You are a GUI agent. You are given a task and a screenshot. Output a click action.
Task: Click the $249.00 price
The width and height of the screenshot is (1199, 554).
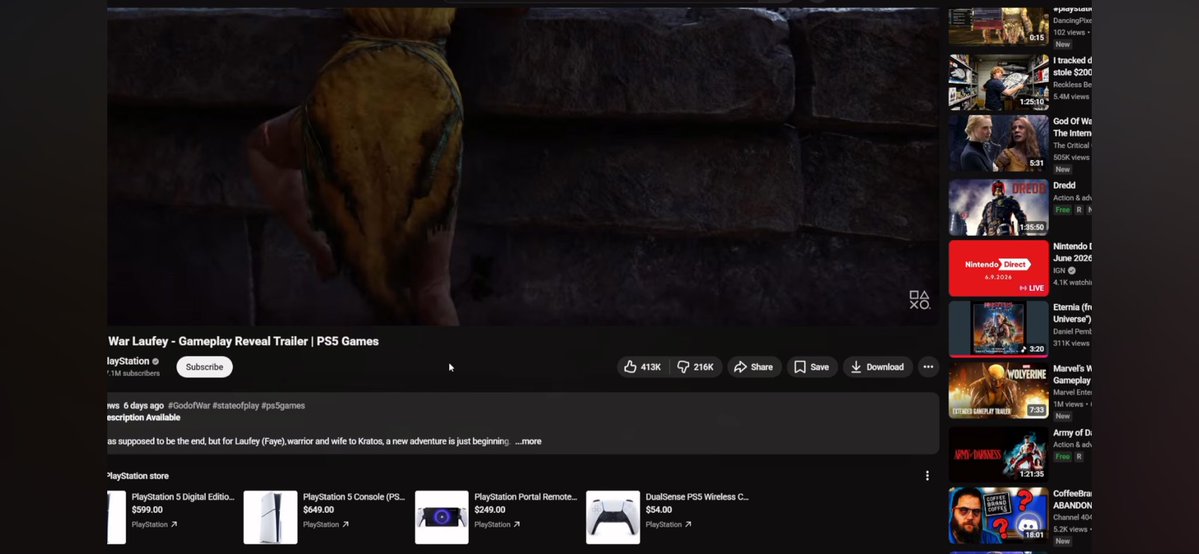pyautogui.click(x=489, y=510)
